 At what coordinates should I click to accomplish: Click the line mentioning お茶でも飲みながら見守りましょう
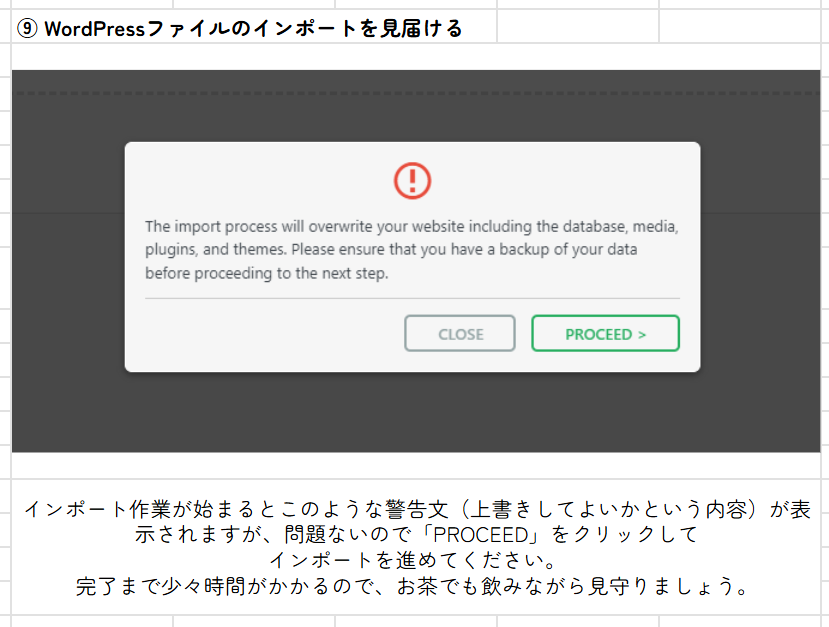[x=412, y=583]
